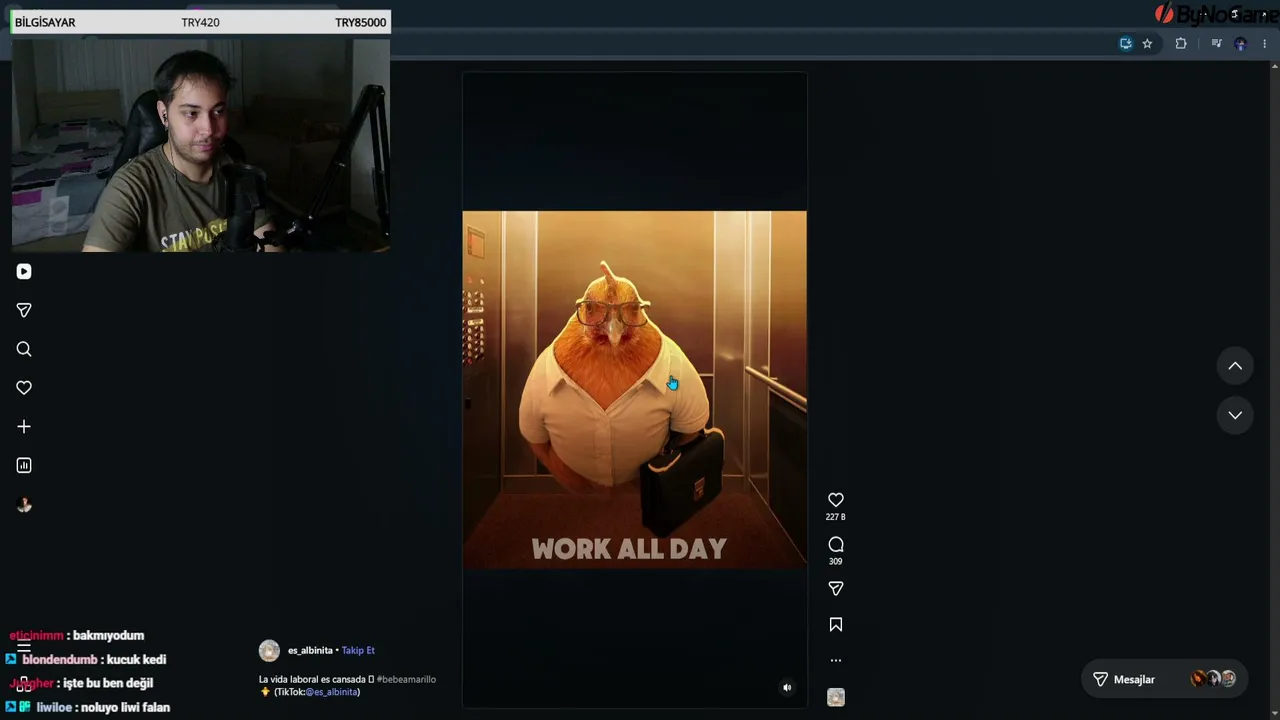Image resolution: width=1280 pixels, height=720 pixels.
Task: Click the 309 comments count
Action: [x=836, y=561]
